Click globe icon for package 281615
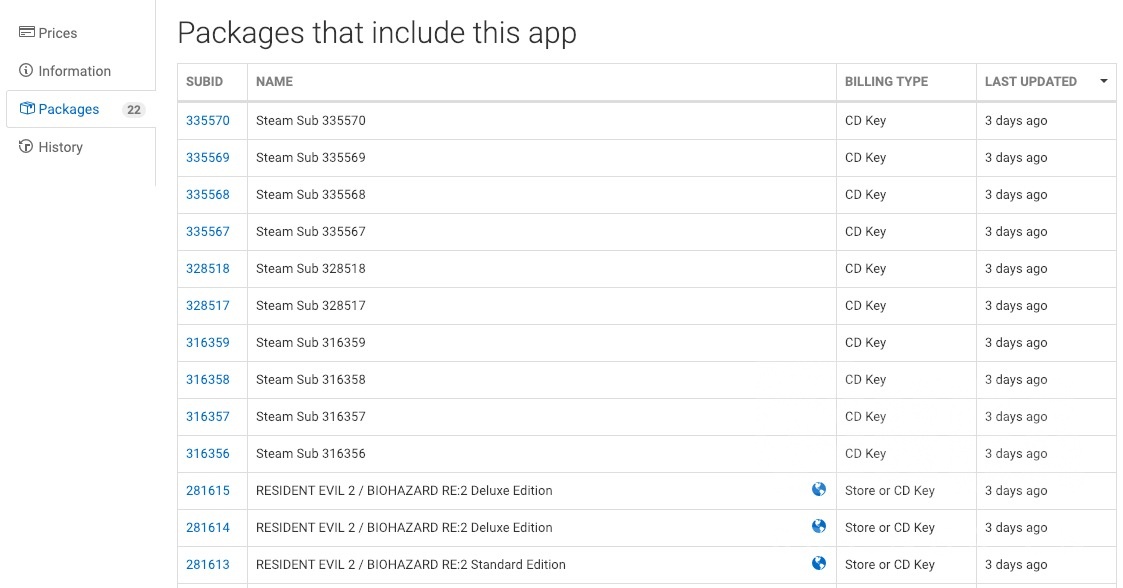 pyautogui.click(x=819, y=490)
